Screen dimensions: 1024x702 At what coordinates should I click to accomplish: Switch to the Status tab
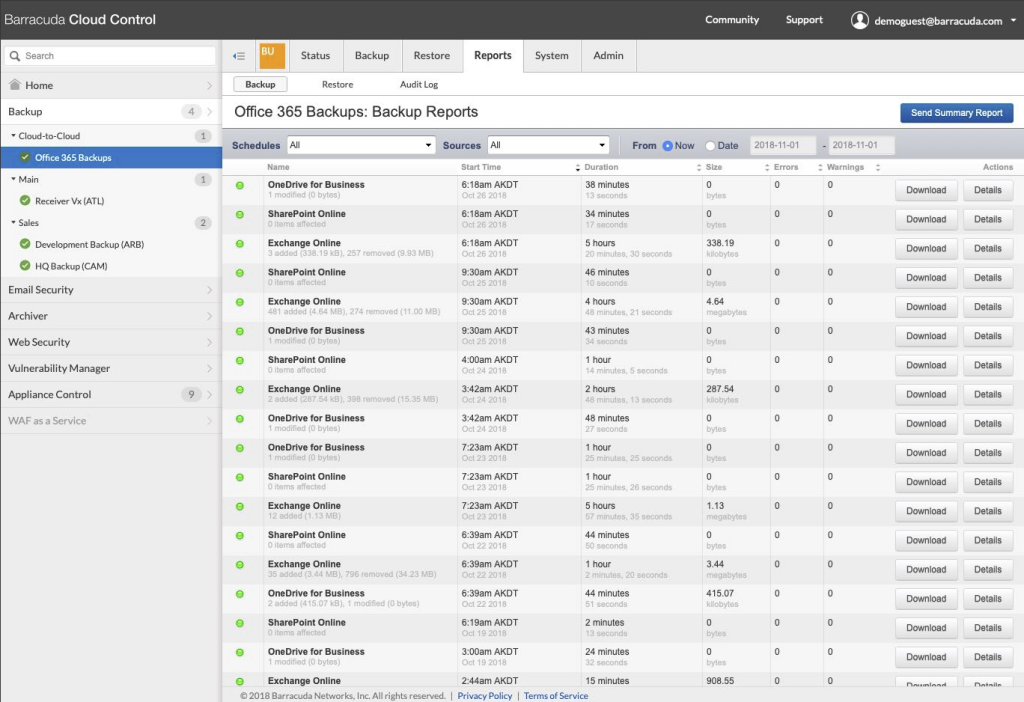click(x=315, y=56)
